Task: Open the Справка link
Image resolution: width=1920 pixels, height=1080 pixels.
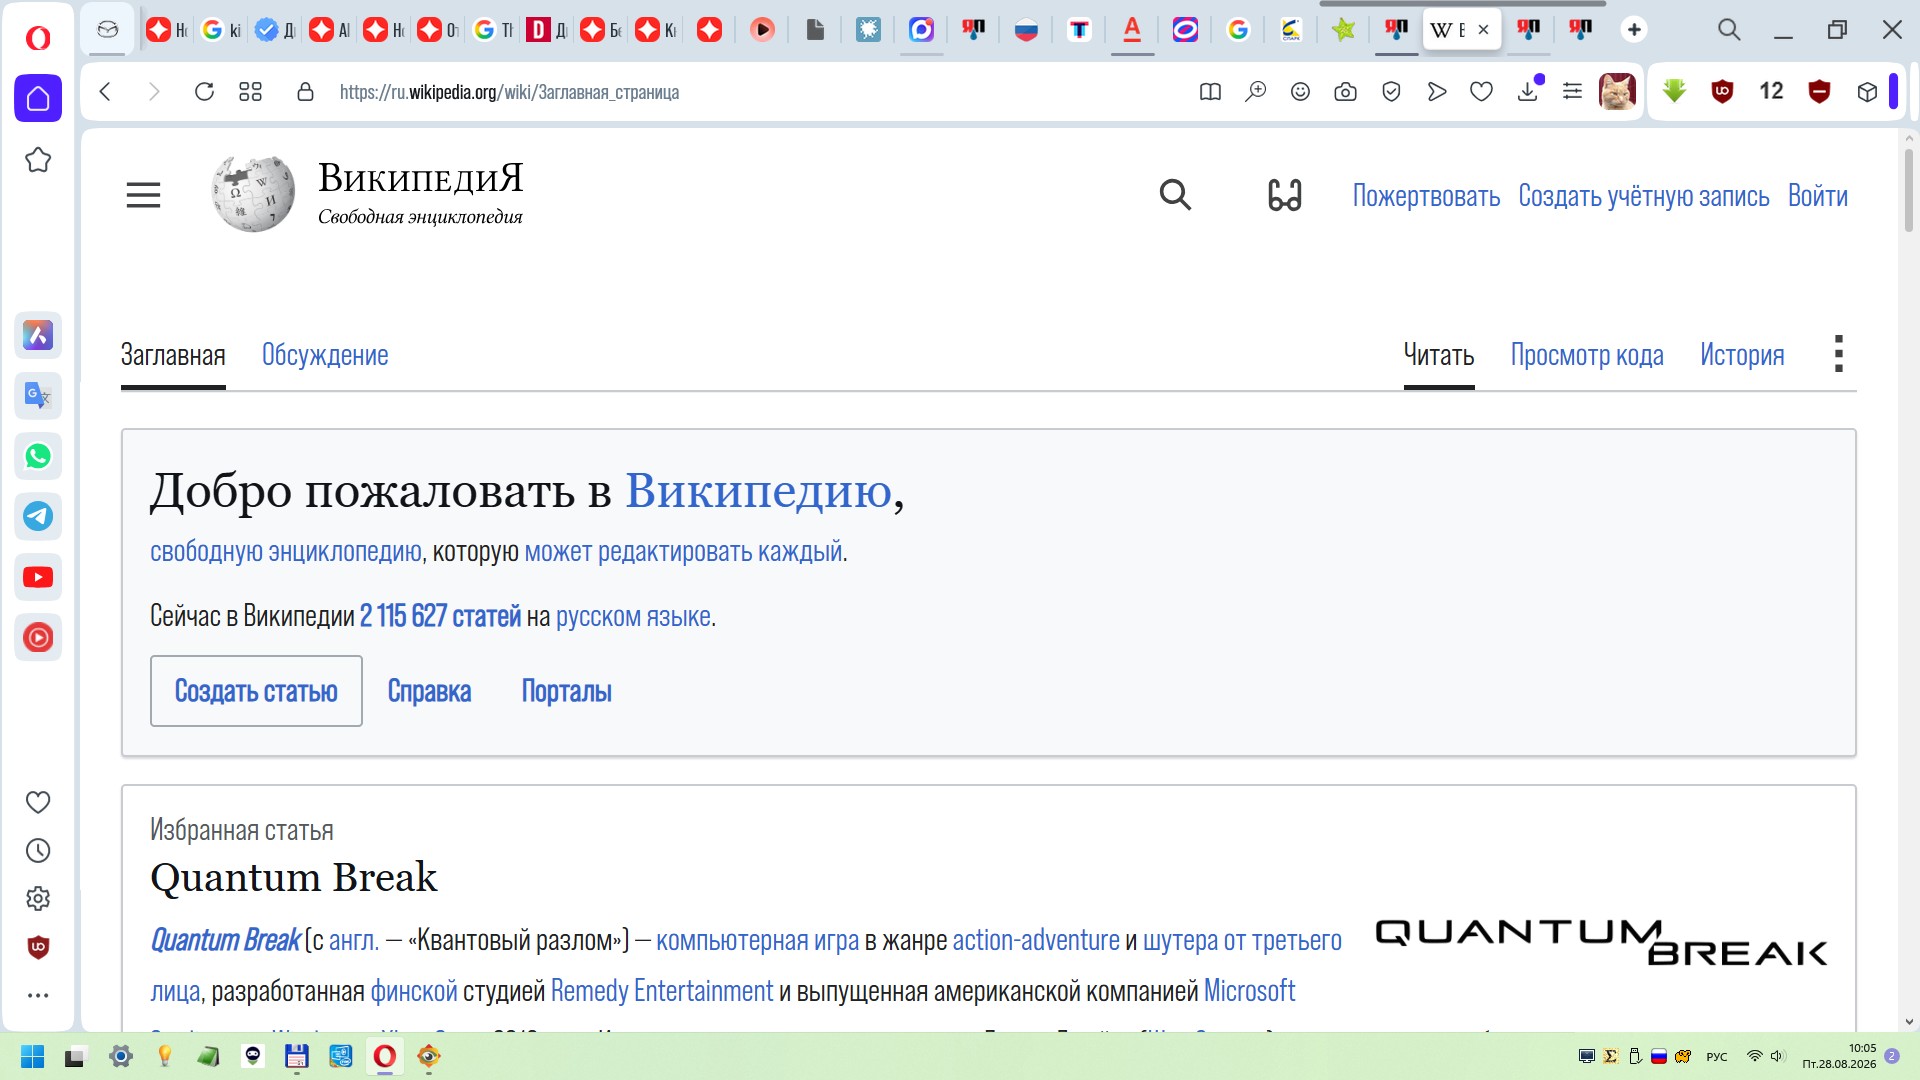Action: coord(429,691)
